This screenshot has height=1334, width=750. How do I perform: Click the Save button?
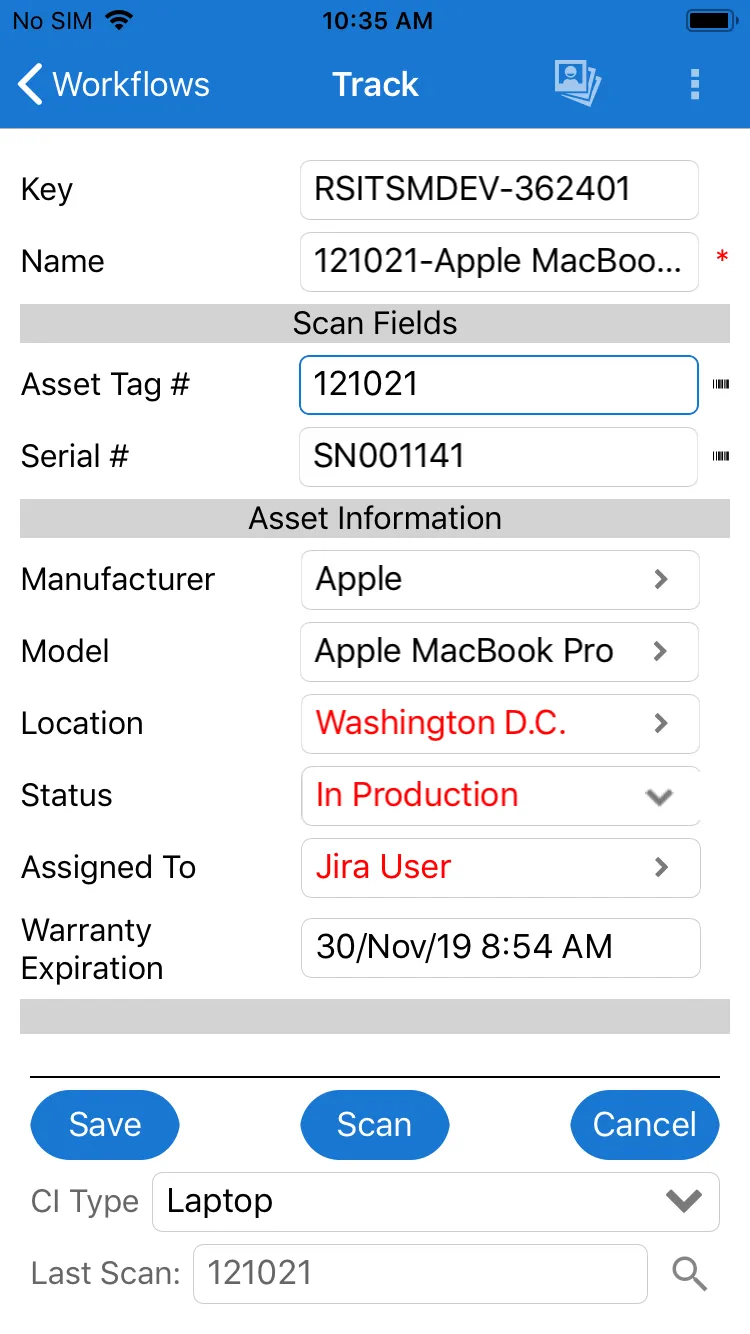[105, 1125]
